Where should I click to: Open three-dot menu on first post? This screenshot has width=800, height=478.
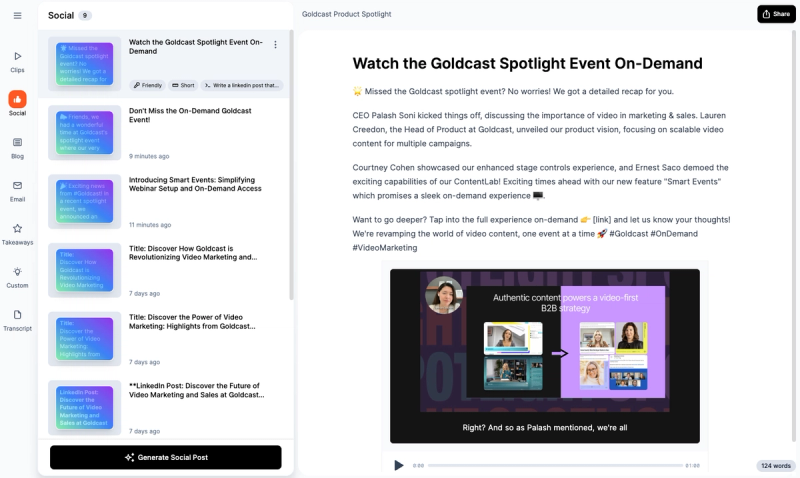(x=276, y=45)
